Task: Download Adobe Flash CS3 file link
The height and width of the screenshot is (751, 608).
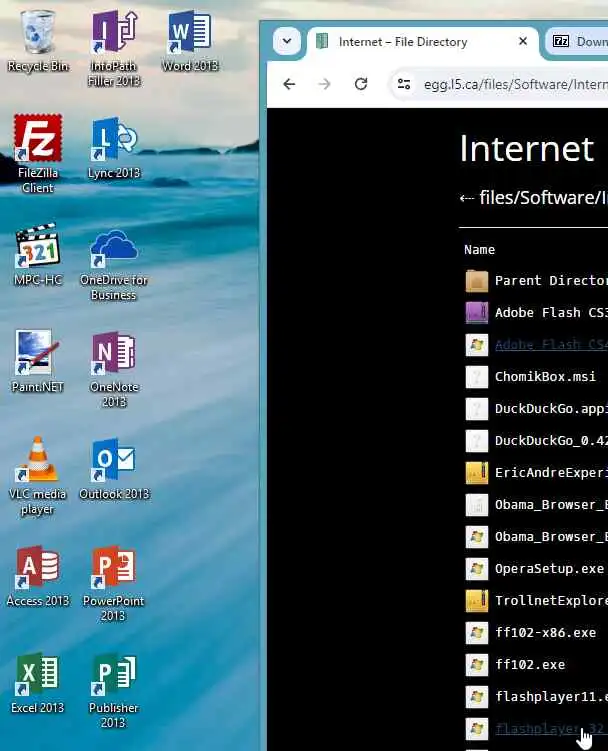Action: click(551, 313)
